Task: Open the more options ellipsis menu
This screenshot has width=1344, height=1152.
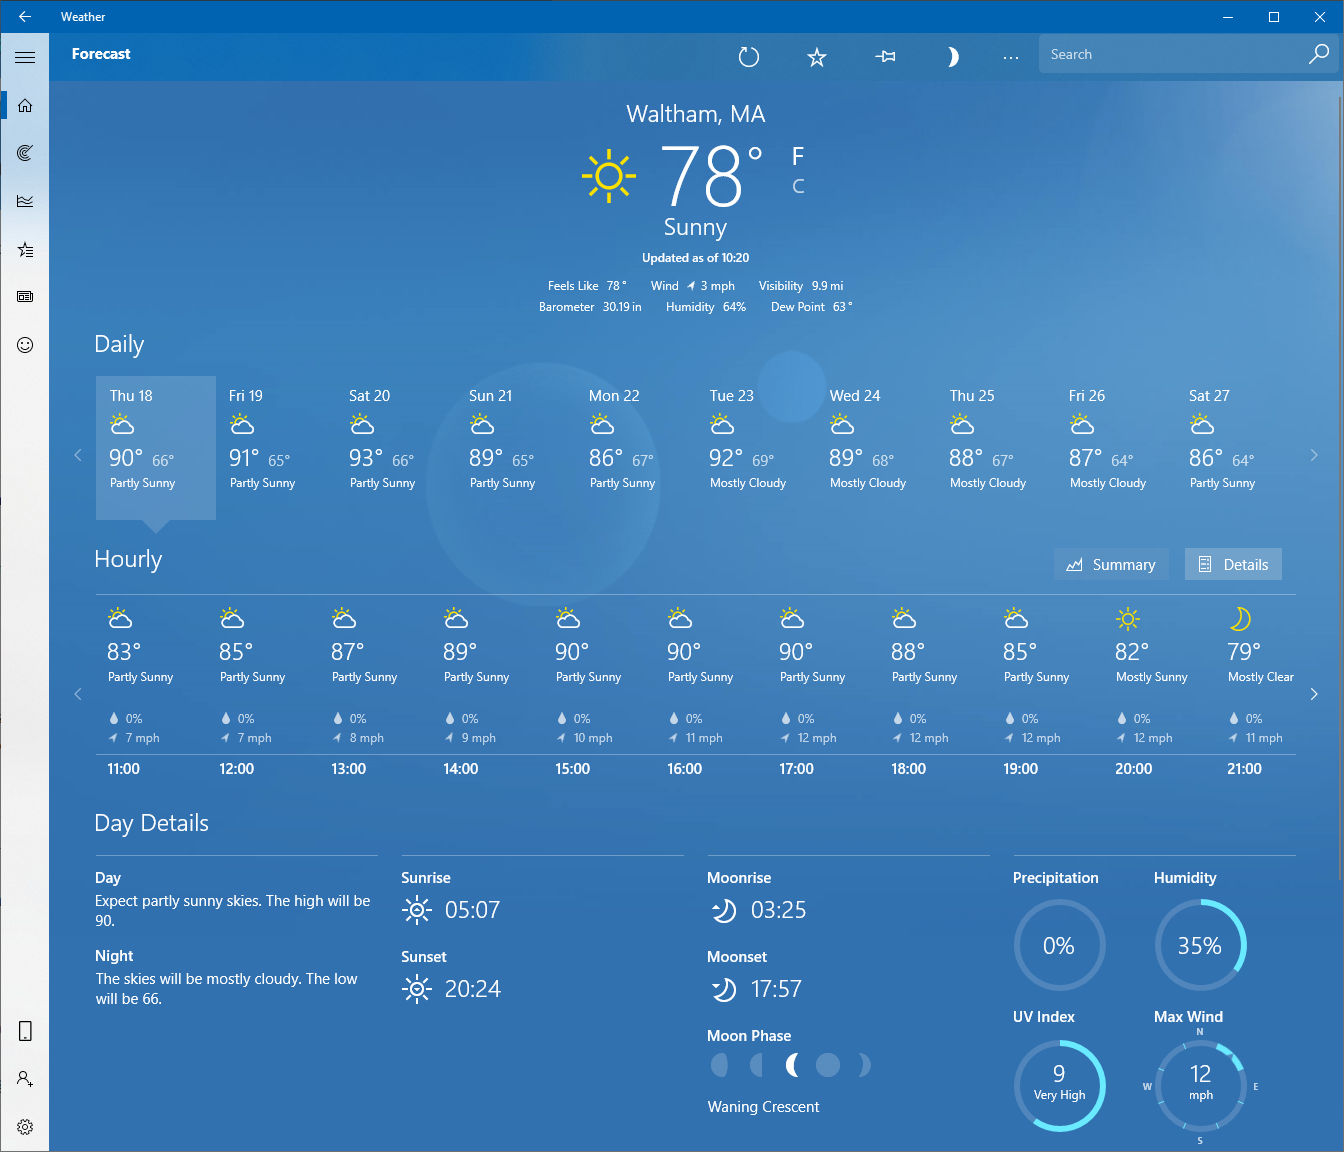Action: coord(1011,57)
